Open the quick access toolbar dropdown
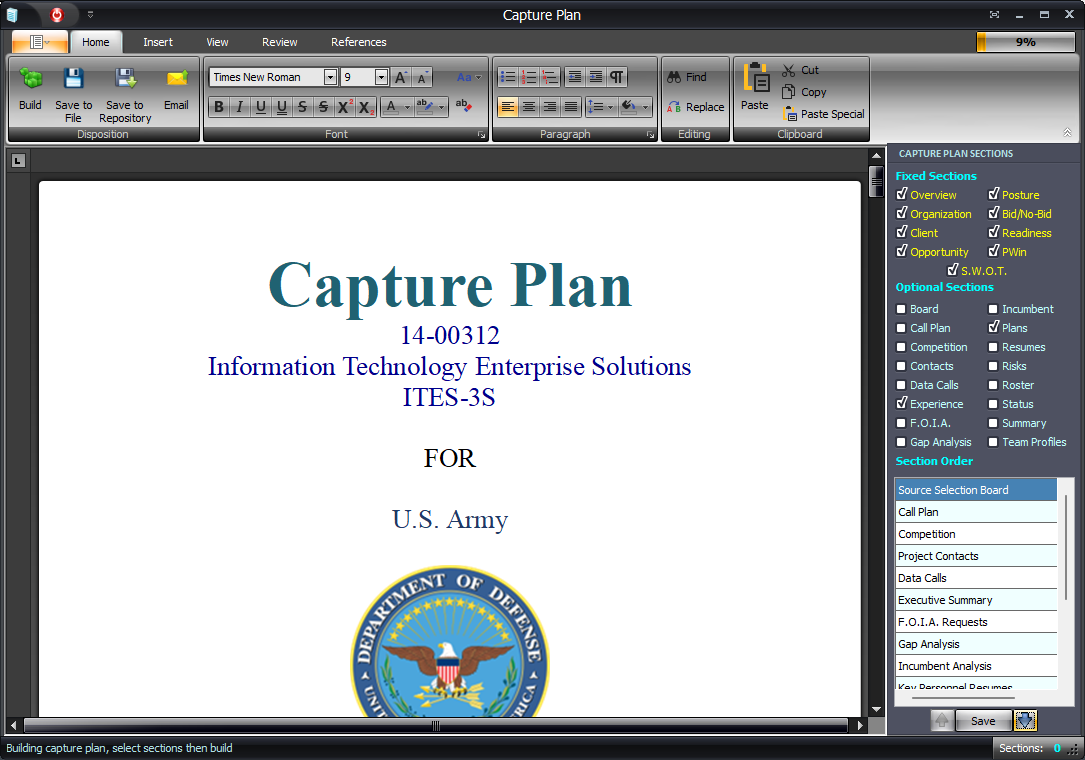 (x=90, y=14)
